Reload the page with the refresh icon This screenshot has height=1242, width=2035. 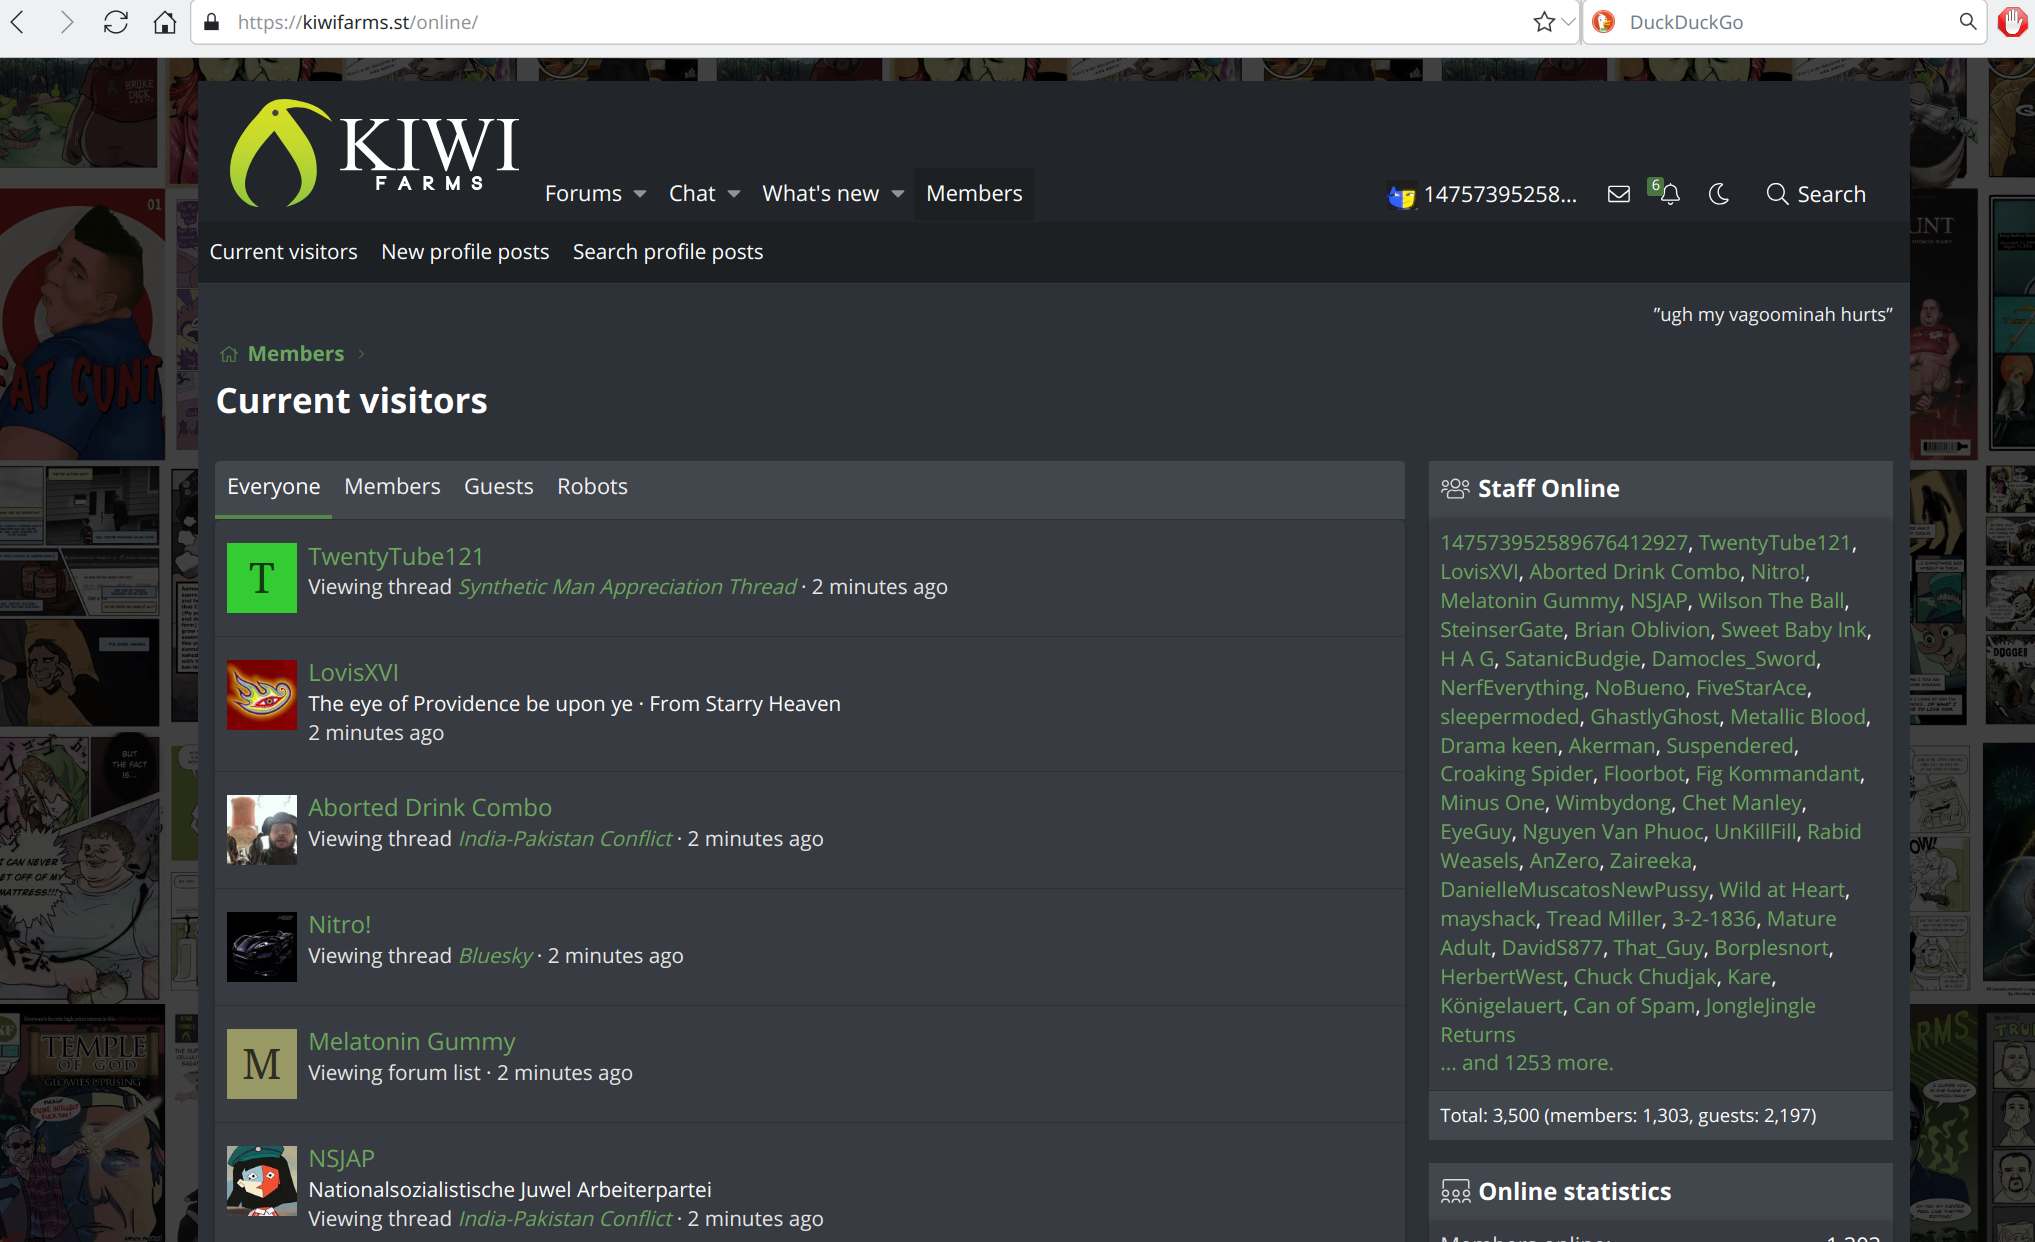[x=116, y=22]
